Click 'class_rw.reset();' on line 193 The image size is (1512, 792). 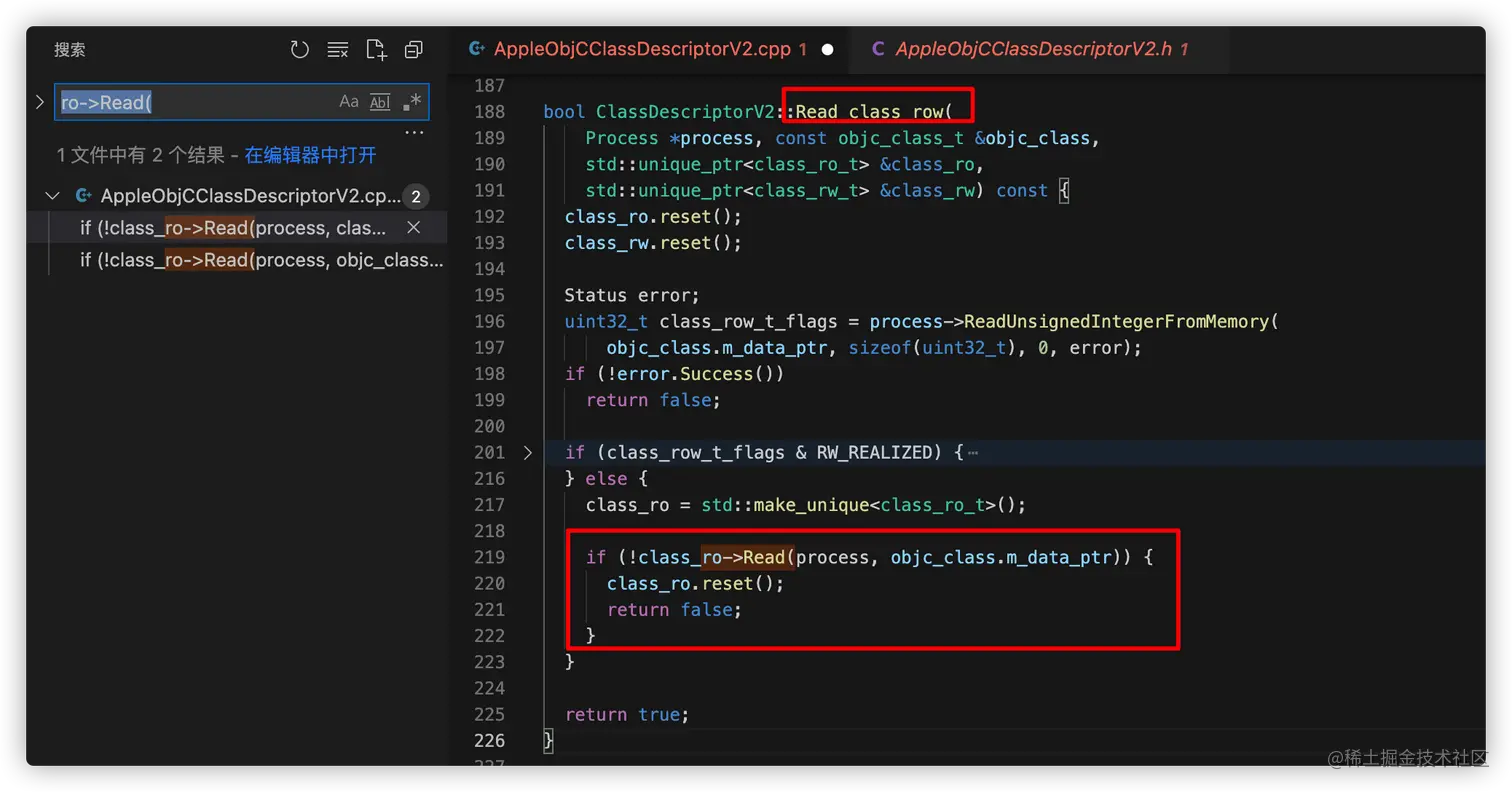(653, 243)
